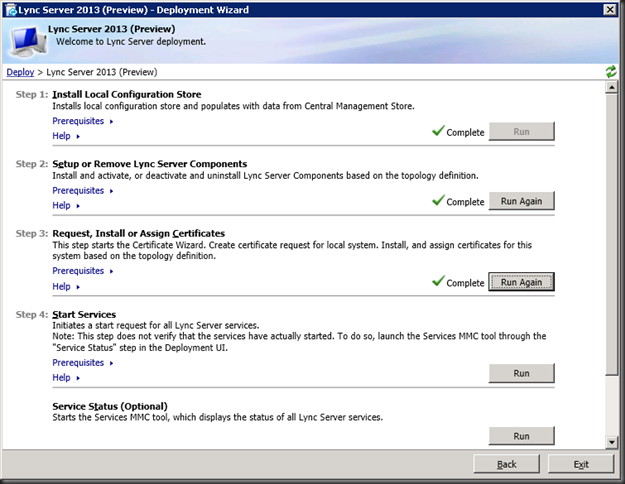Screen dimensions: 625x484
Task: Click Run Again for the Certificates step
Action: coord(521,282)
